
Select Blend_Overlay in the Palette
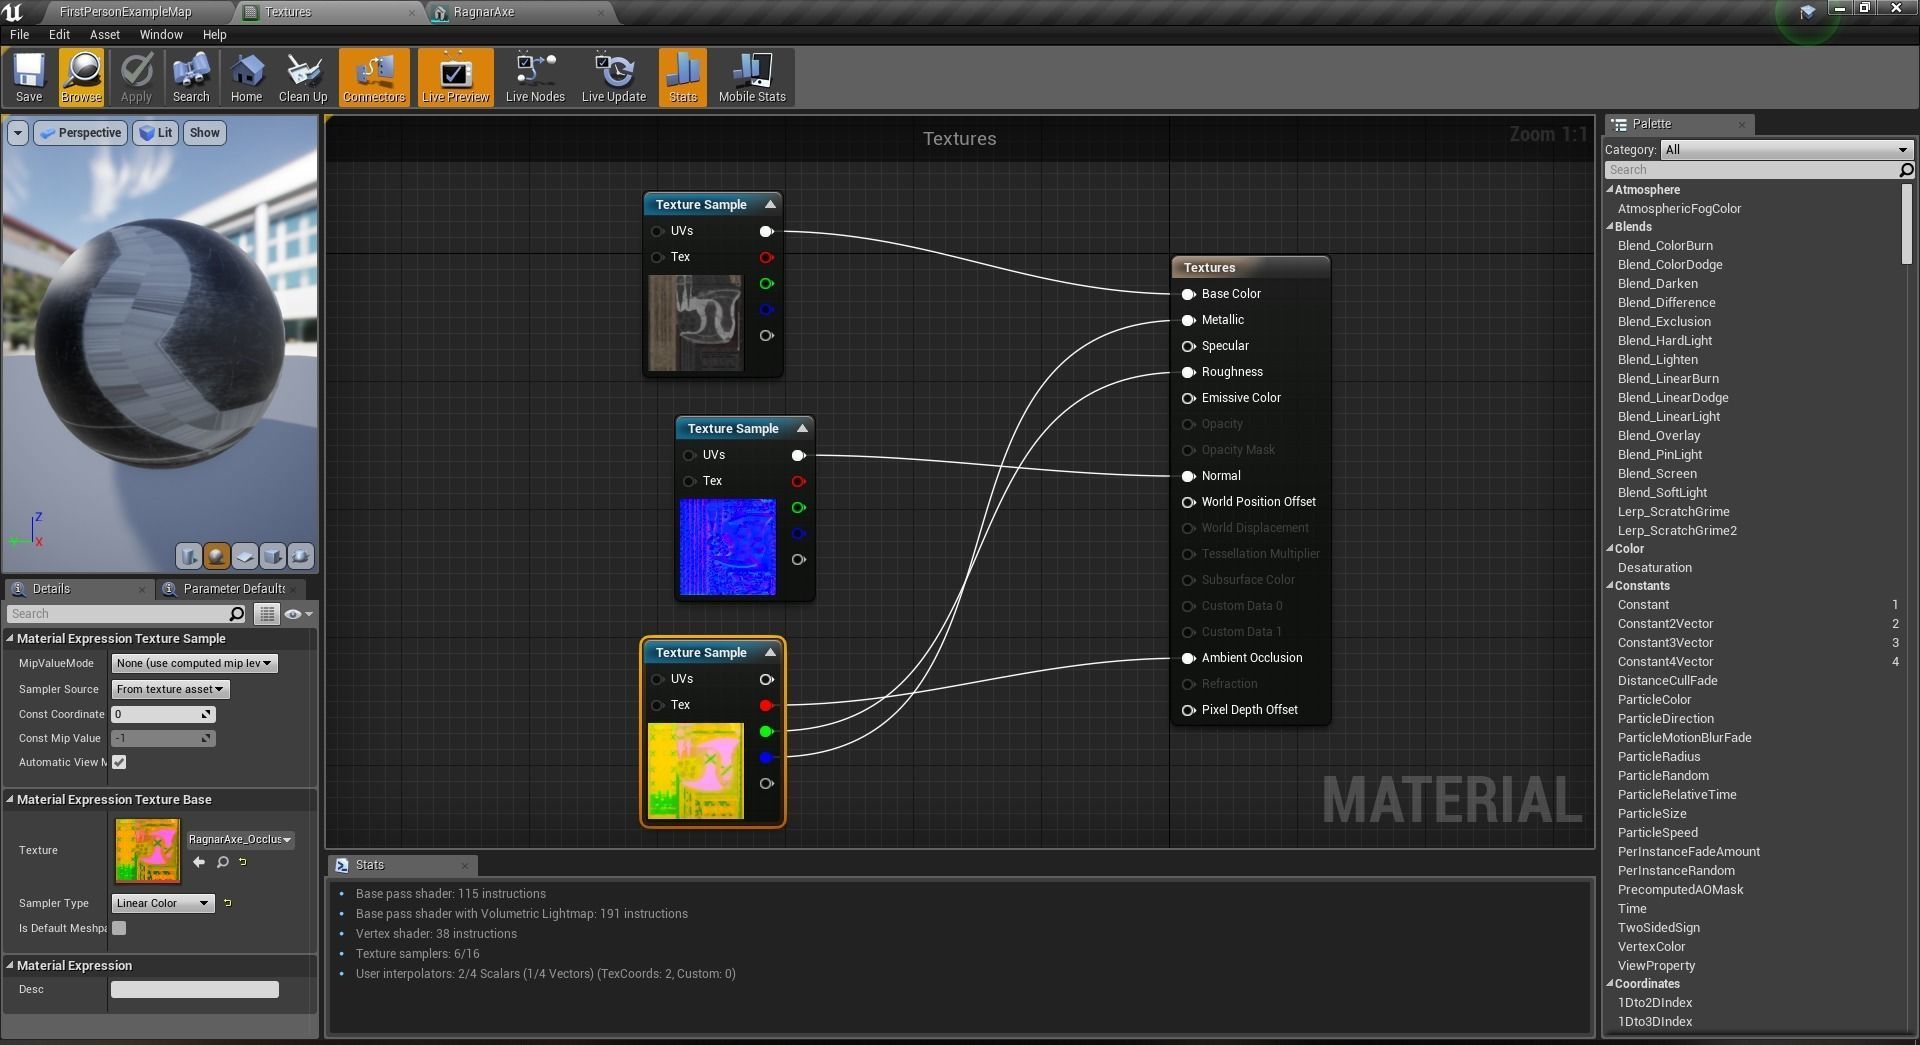[x=1659, y=435]
